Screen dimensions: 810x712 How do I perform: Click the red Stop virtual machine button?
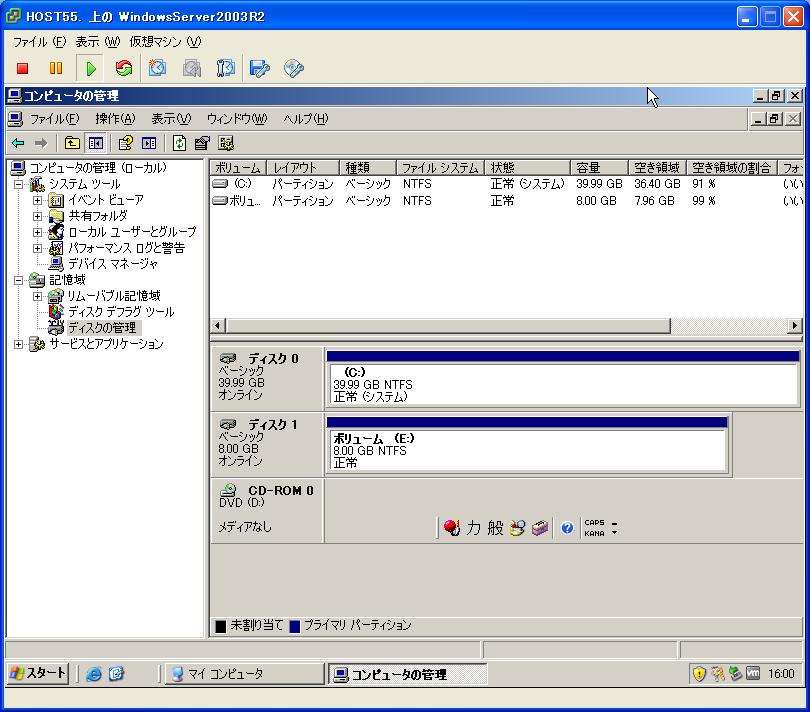point(22,68)
